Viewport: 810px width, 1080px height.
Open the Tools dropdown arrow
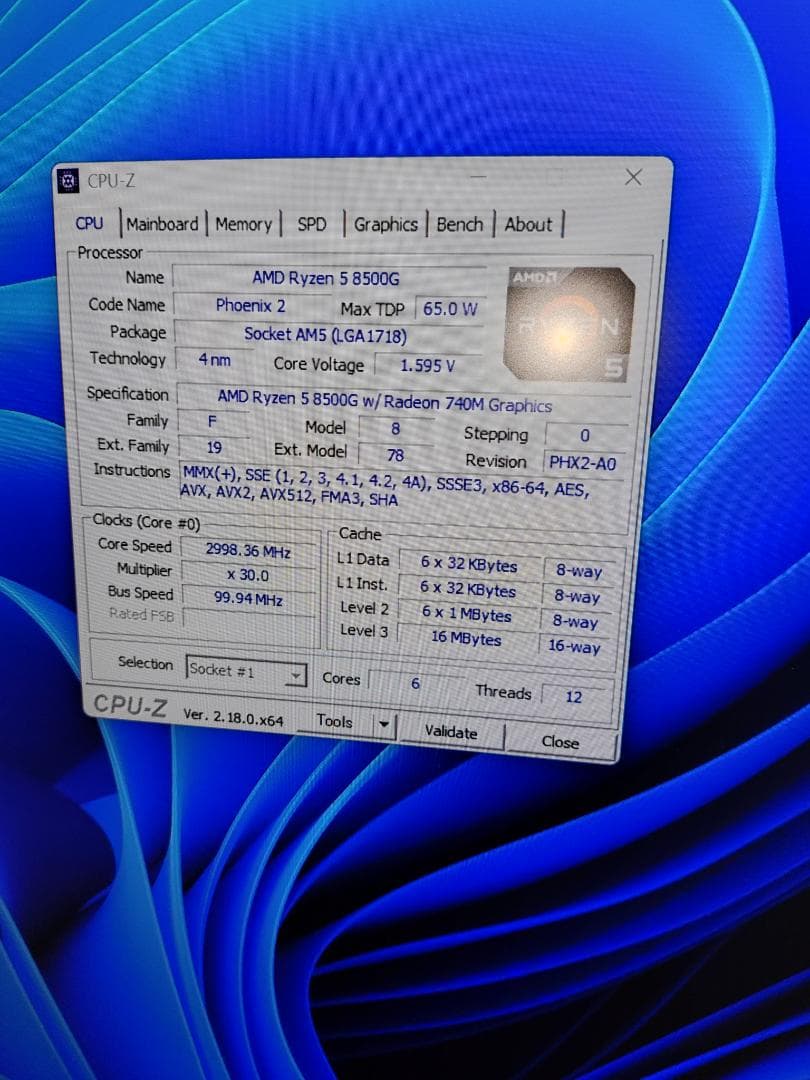pos(384,725)
